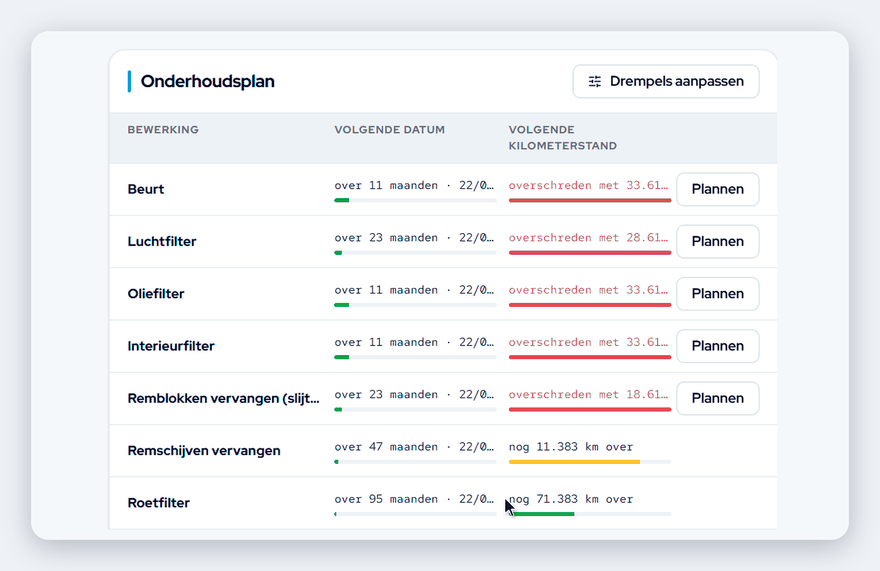Click the VOLGENDE KILOMETERSTAND column header

coord(563,138)
